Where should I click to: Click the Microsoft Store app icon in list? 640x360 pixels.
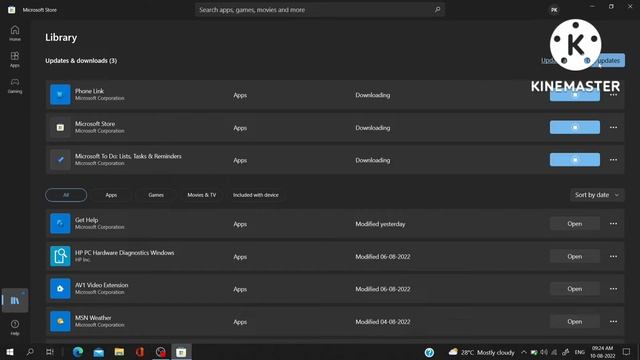click(60, 127)
